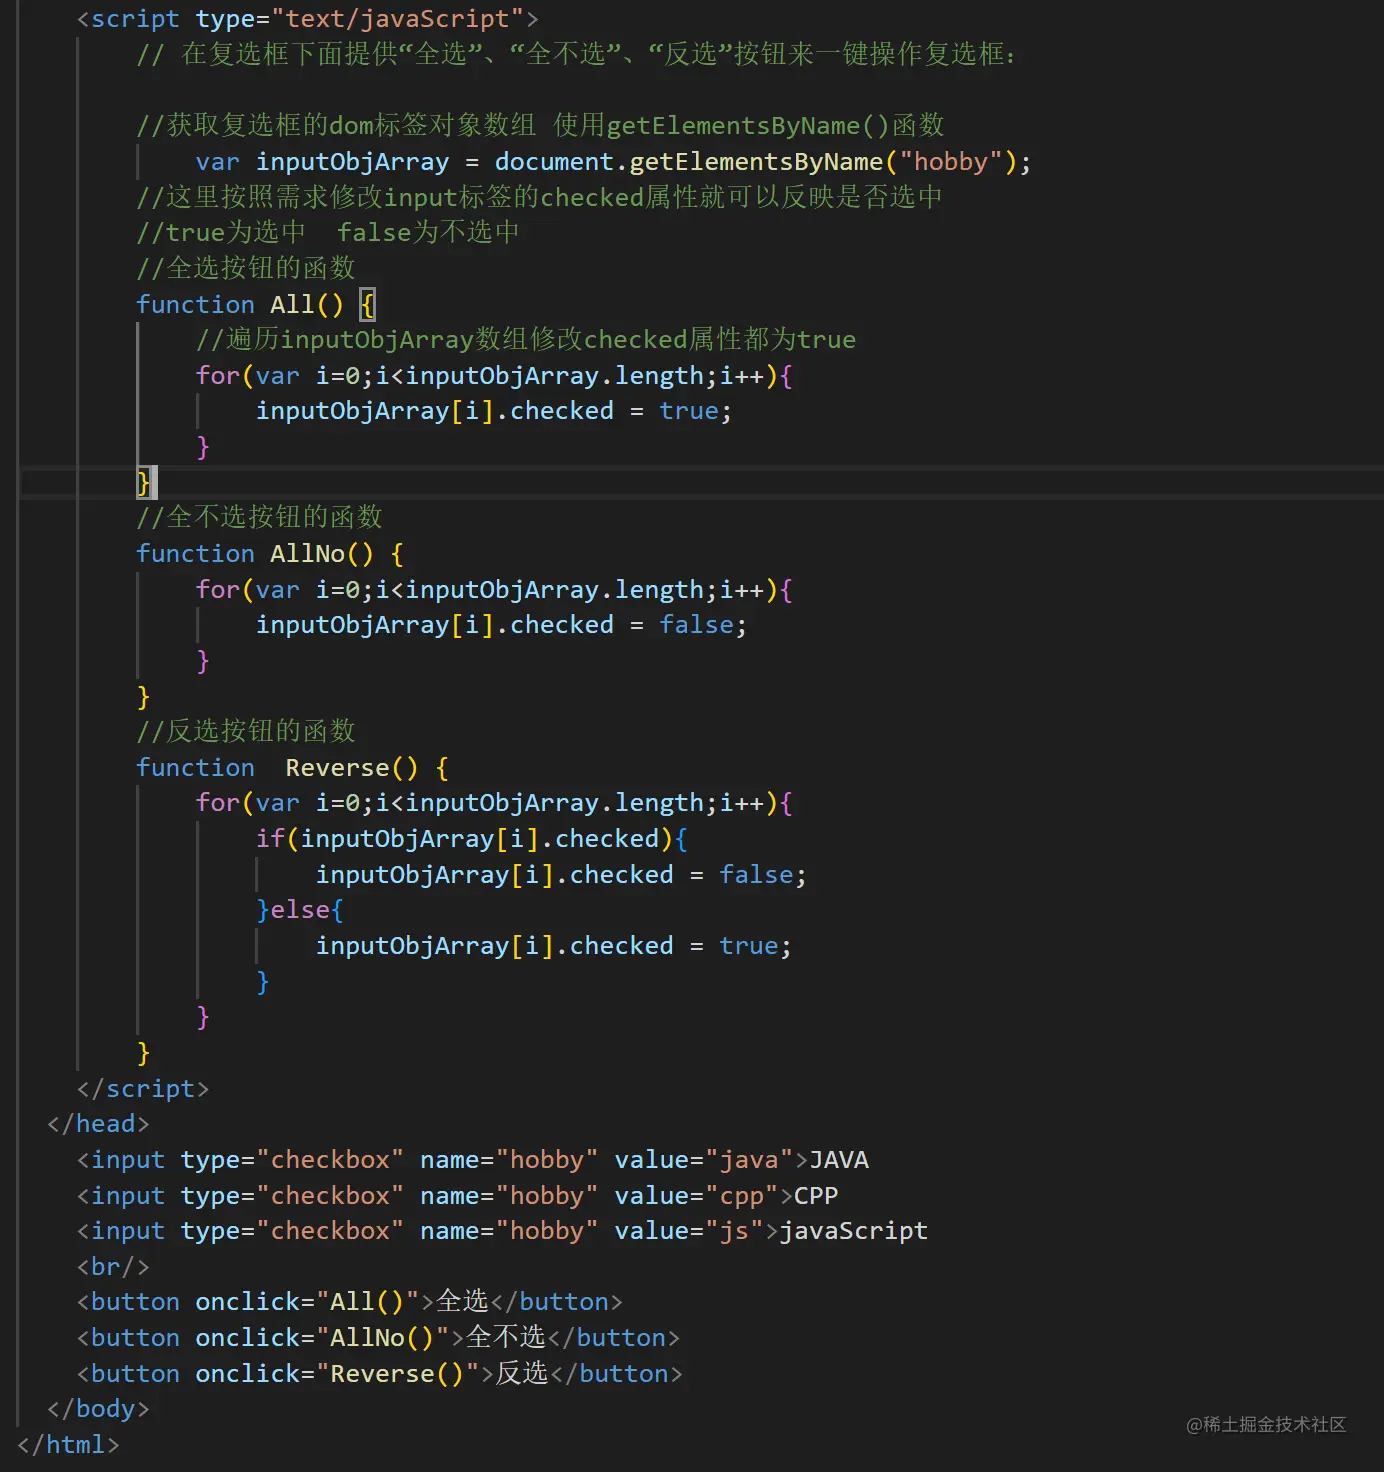Viewport: 1384px width, 1472px height.
Task: Click the input line with value="js"
Action: (x=502, y=1231)
